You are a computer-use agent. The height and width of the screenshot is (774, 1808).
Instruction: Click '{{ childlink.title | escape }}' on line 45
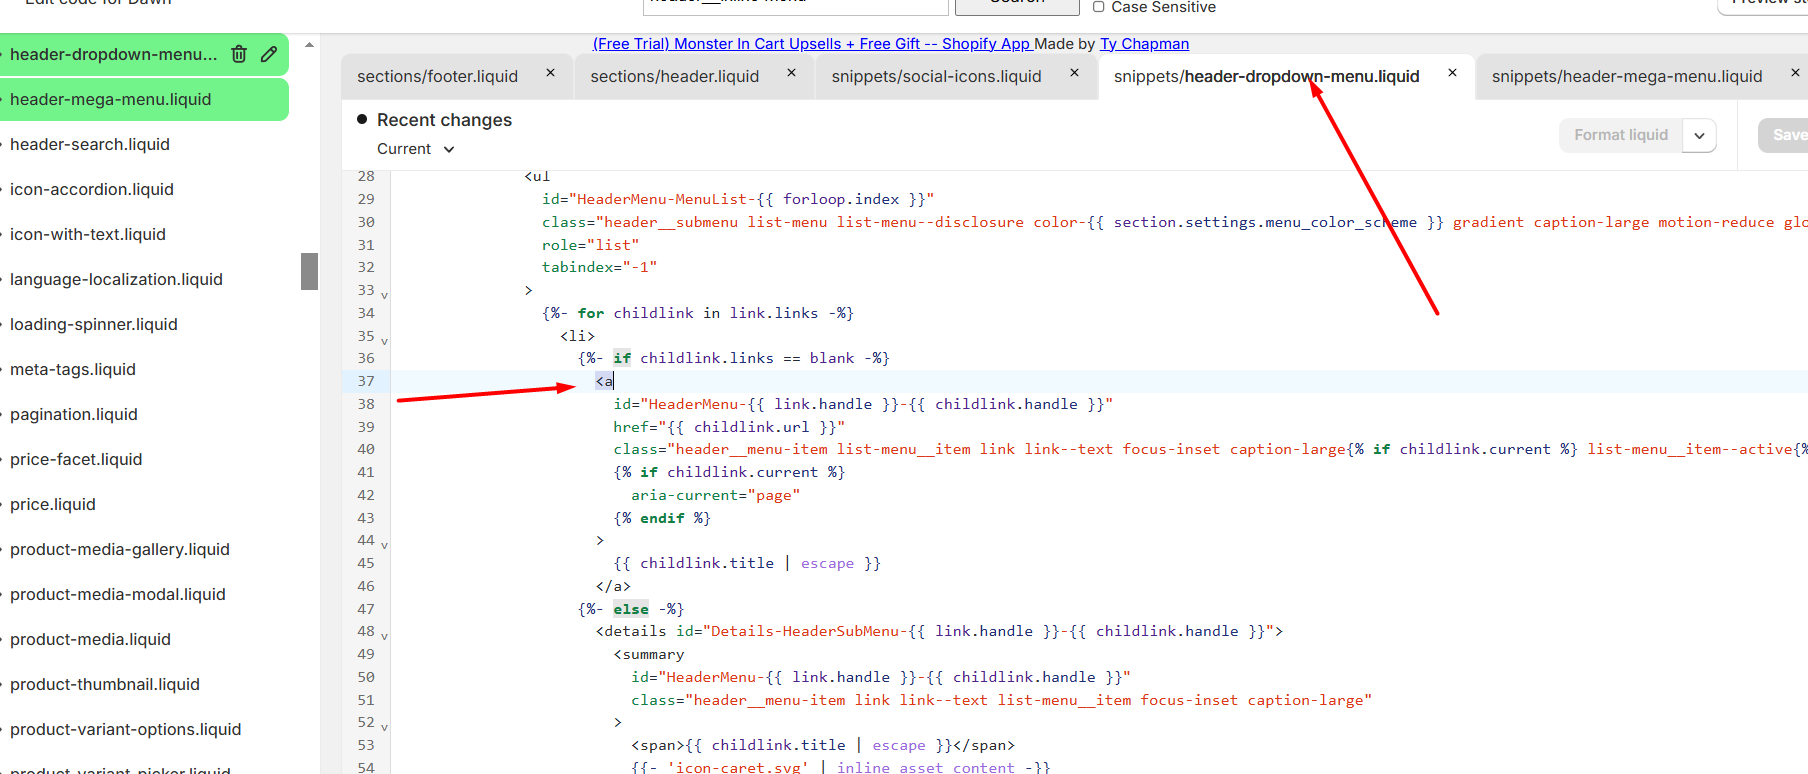[x=747, y=563]
